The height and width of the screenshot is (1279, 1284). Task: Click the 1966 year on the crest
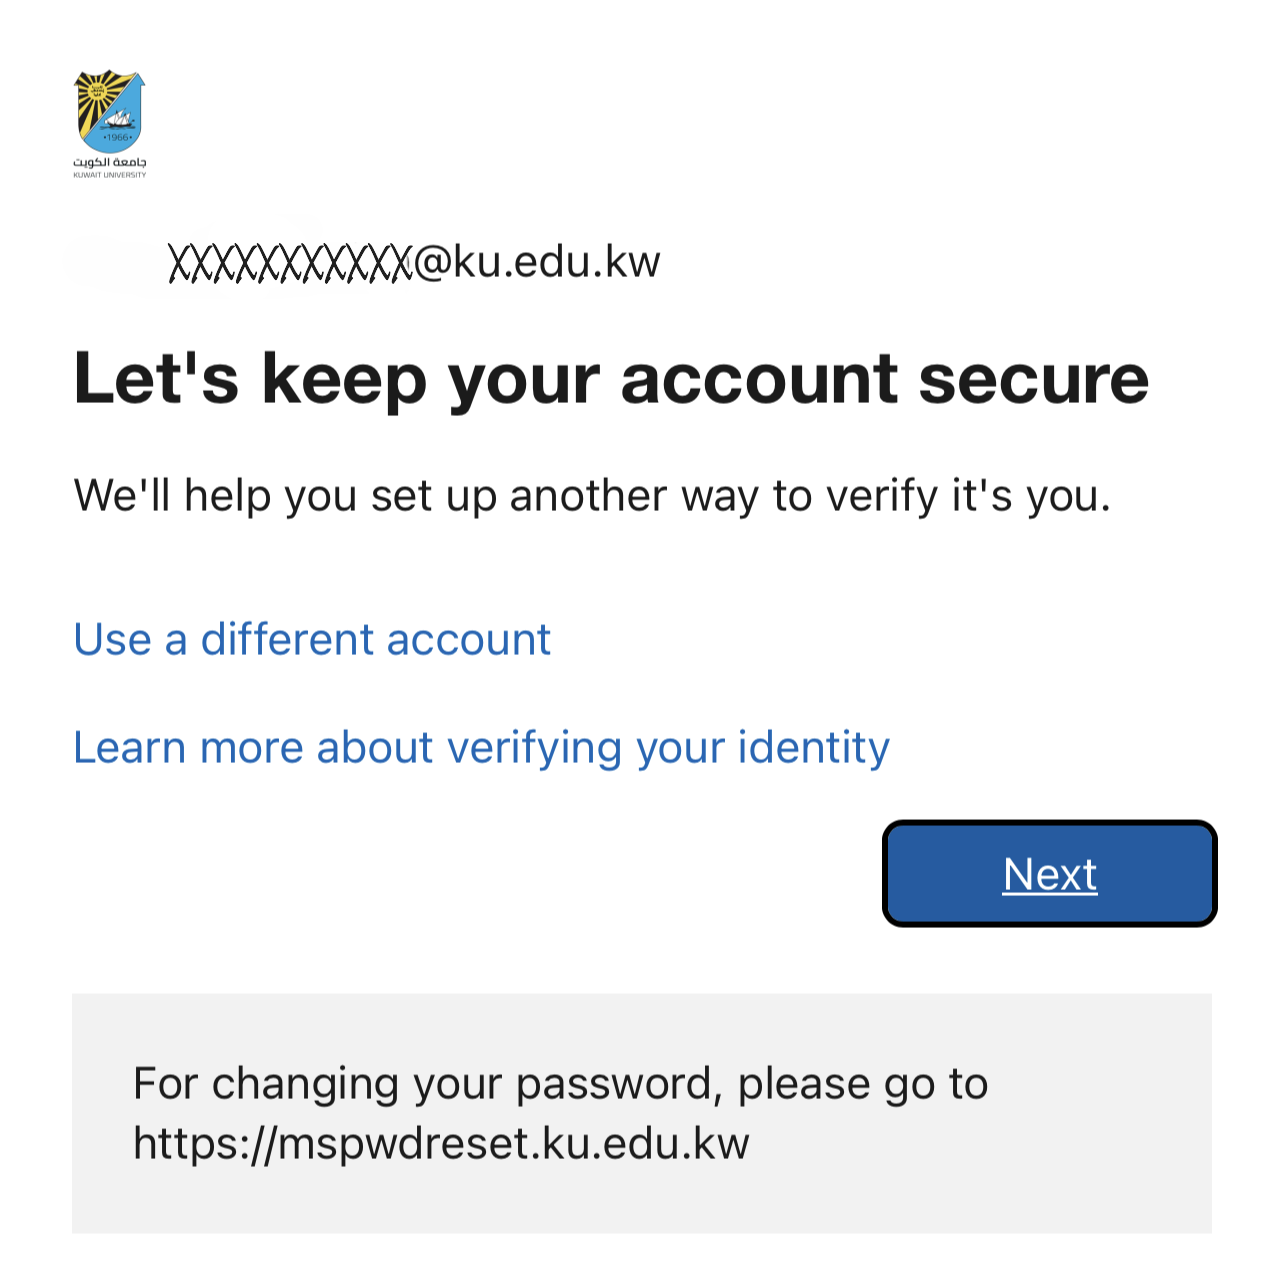pos(117,137)
